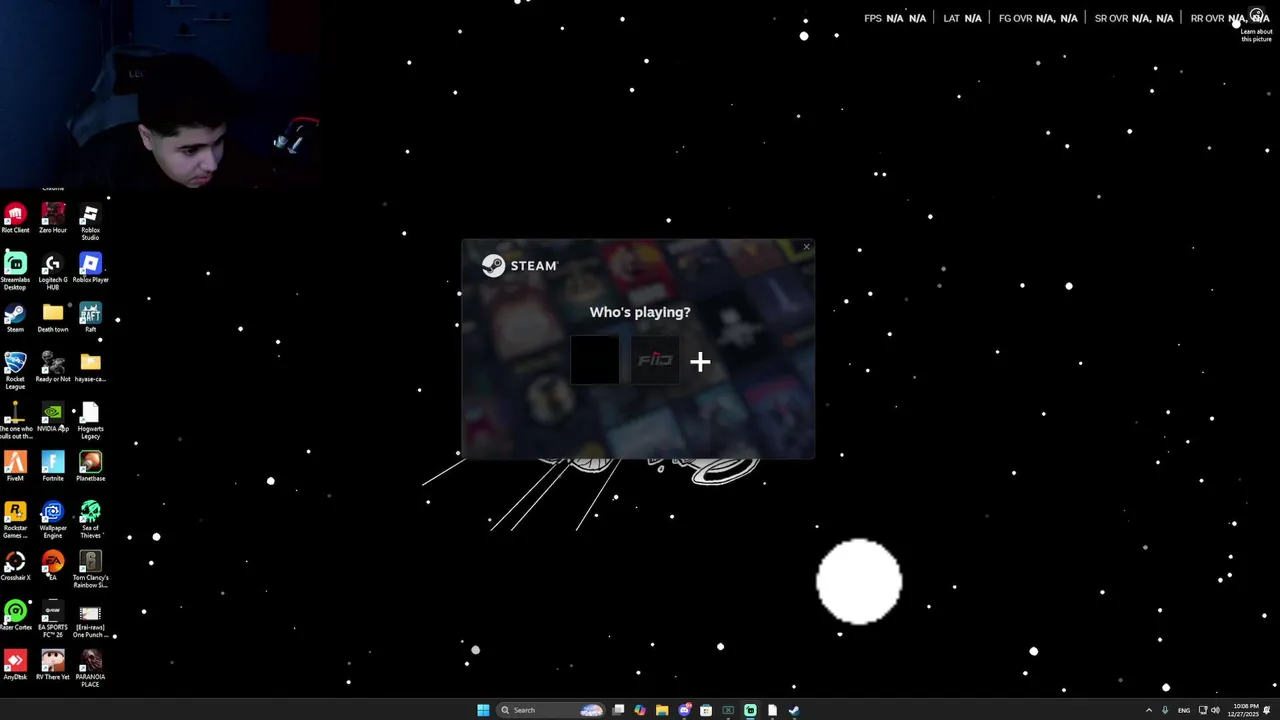Launch the Zero Hour desktop icon

coord(53,218)
